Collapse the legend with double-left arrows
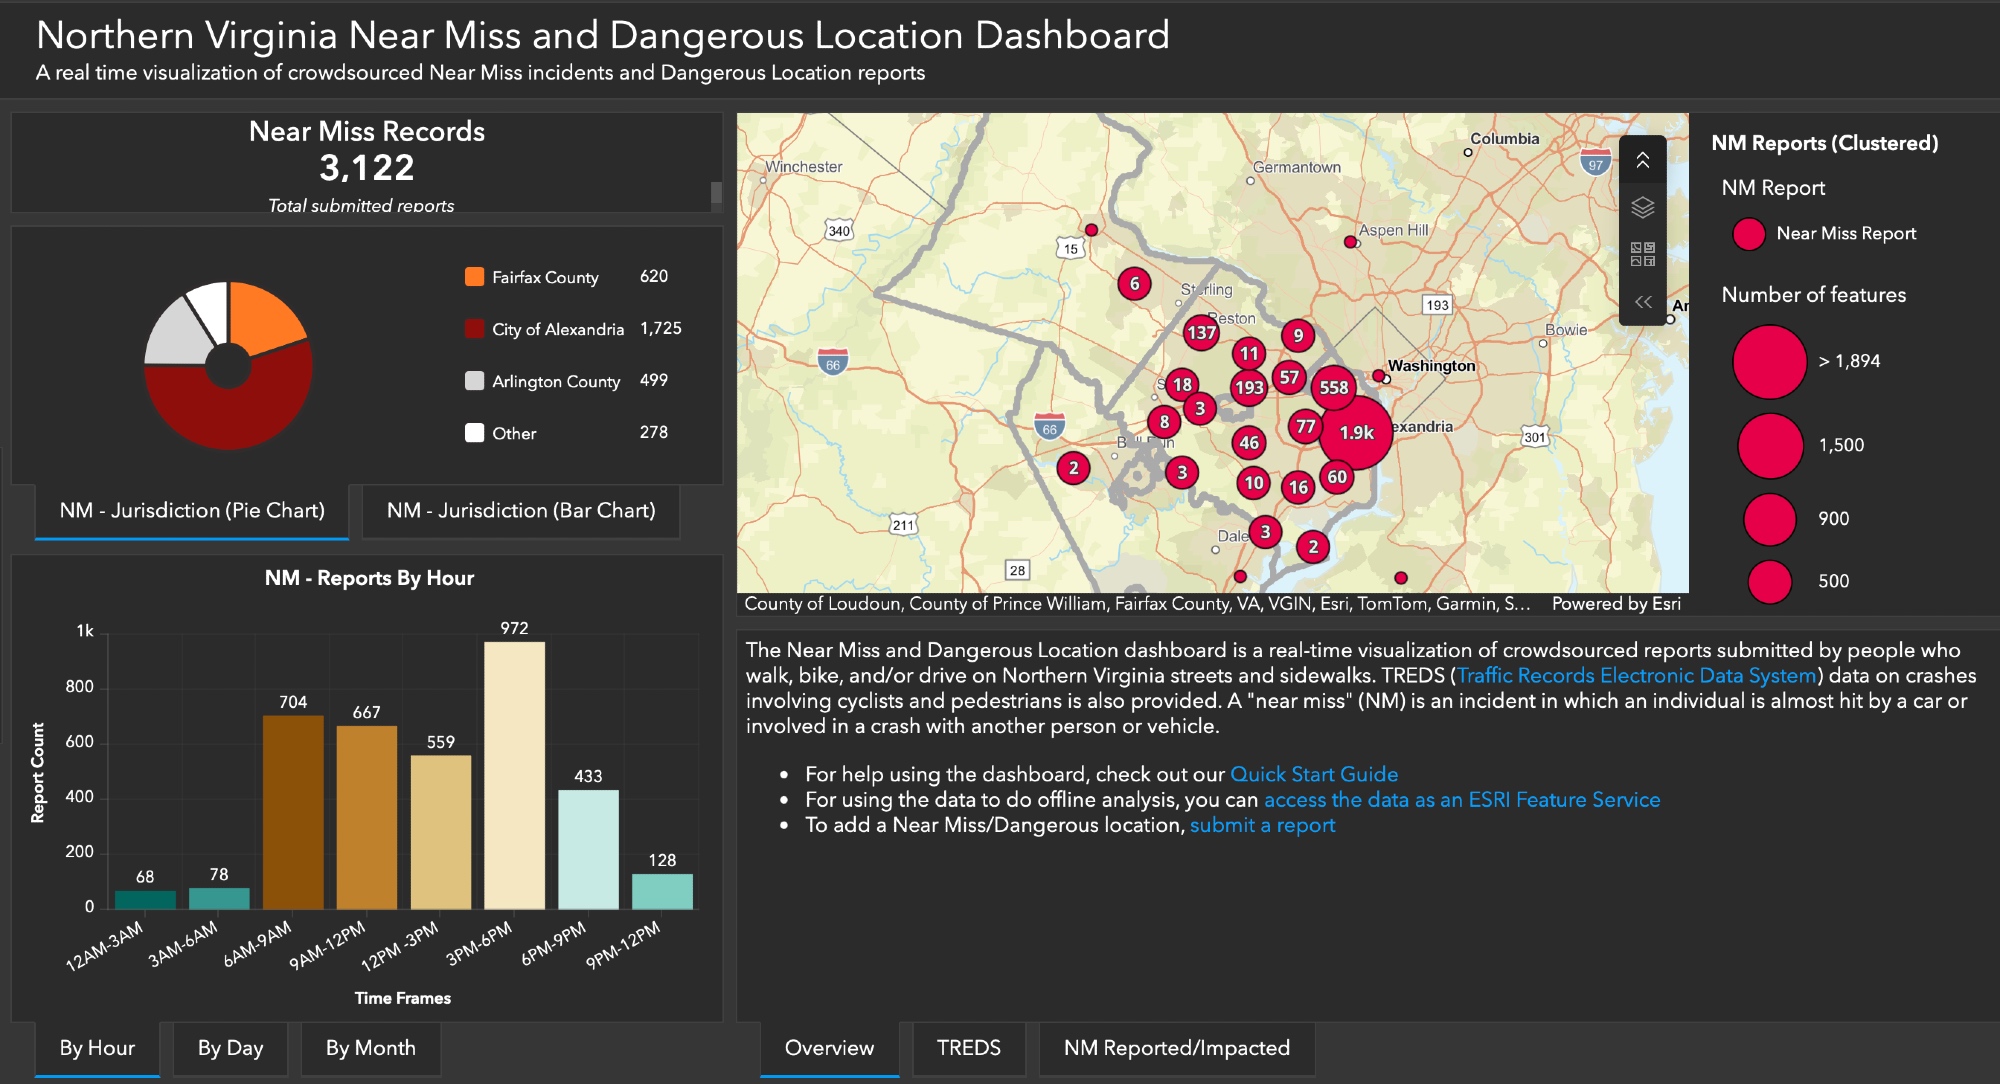 point(1642,301)
